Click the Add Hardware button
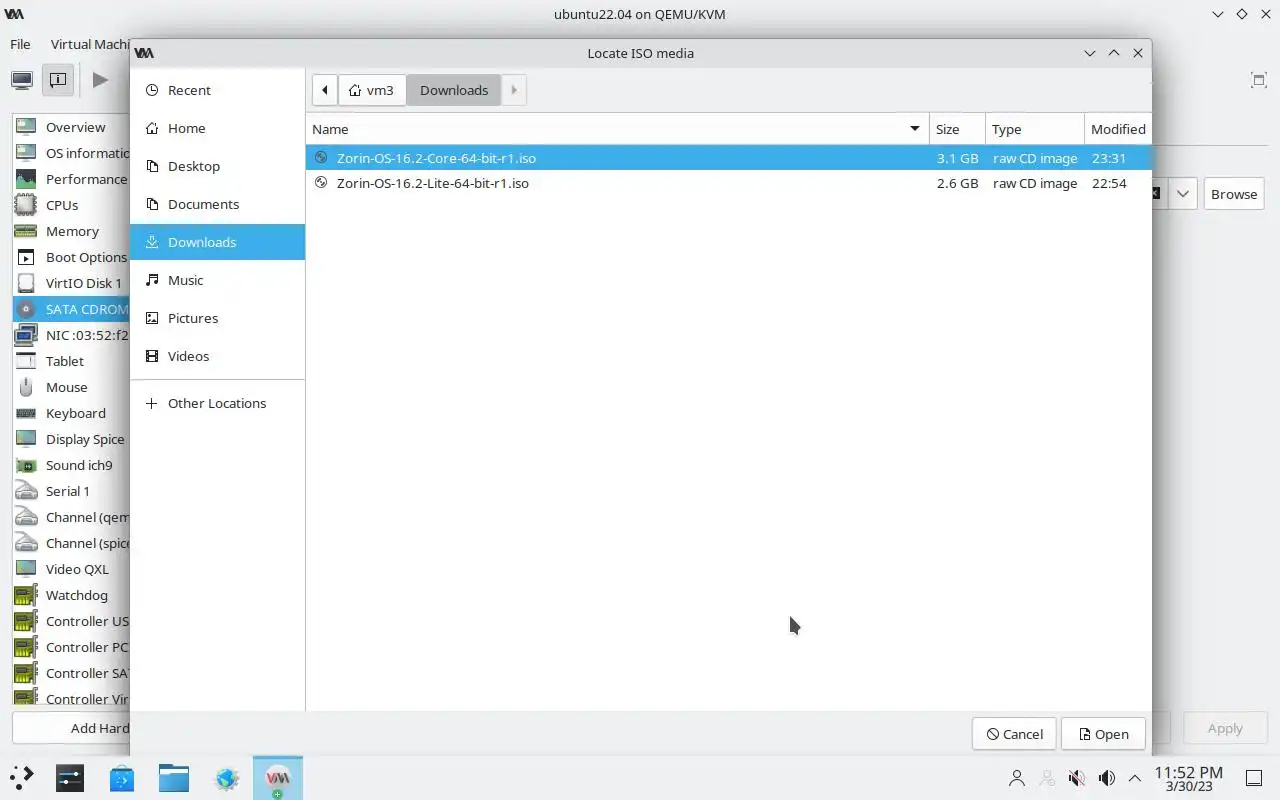Image resolution: width=1280 pixels, height=800 pixels. (x=71, y=728)
